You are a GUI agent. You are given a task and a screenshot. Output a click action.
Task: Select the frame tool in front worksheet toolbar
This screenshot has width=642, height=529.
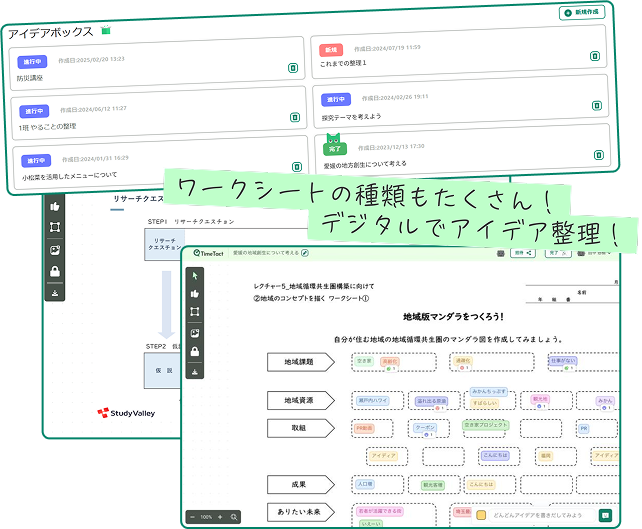pyautogui.click(x=195, y=312)
